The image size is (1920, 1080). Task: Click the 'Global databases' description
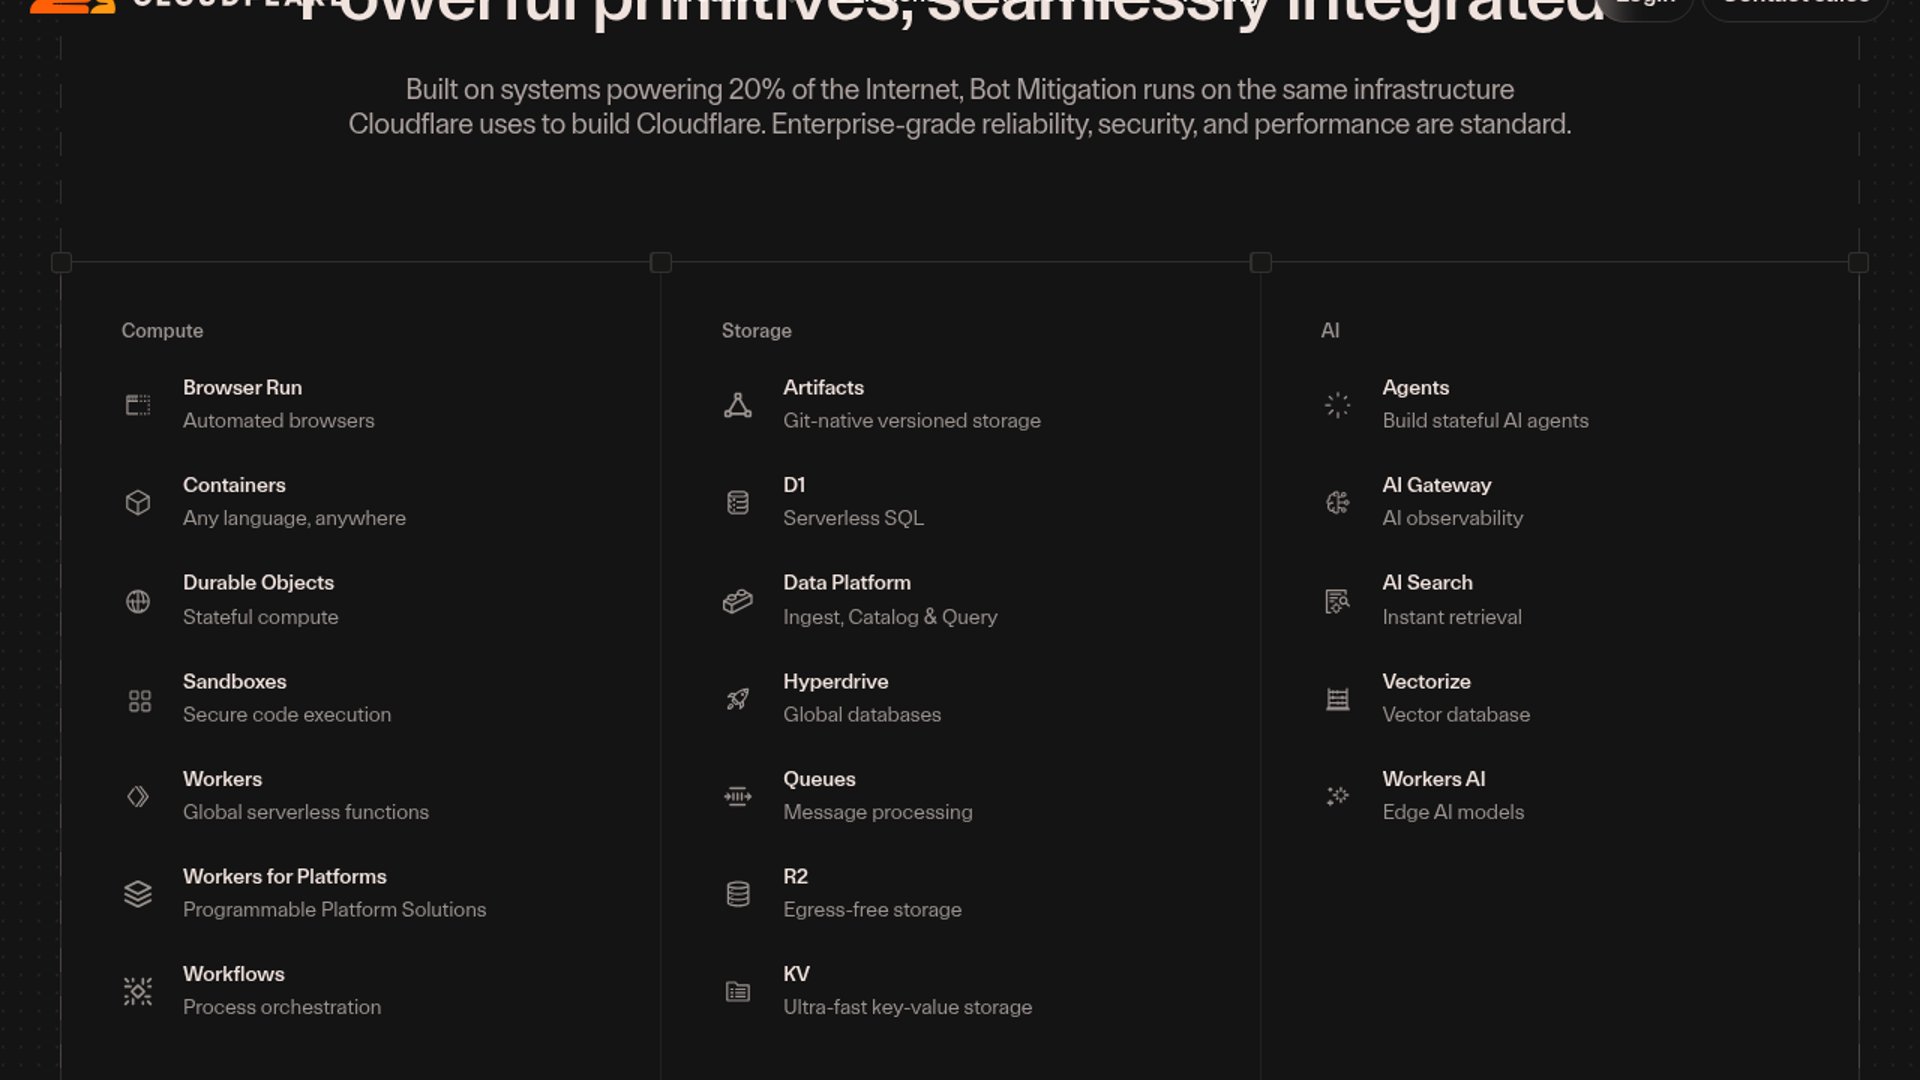tap(861, 715)
